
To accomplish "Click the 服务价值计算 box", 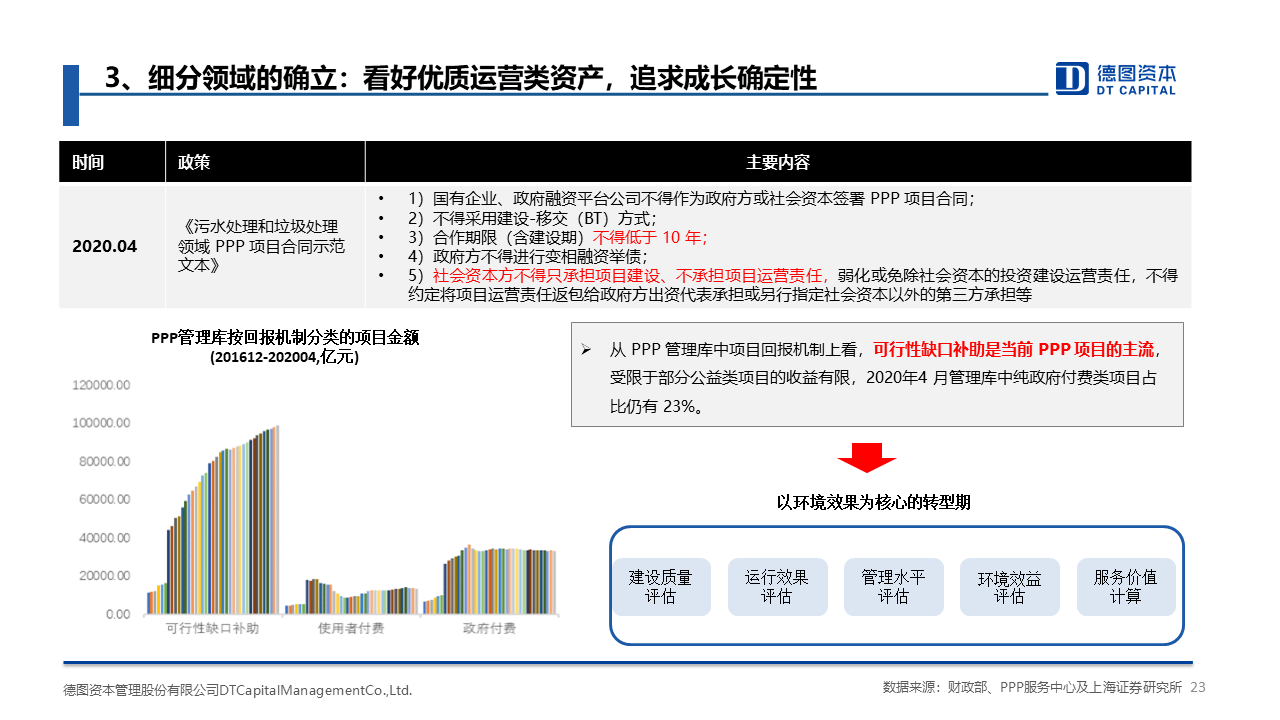I will pyautogui.click(x=1126, y=586).
